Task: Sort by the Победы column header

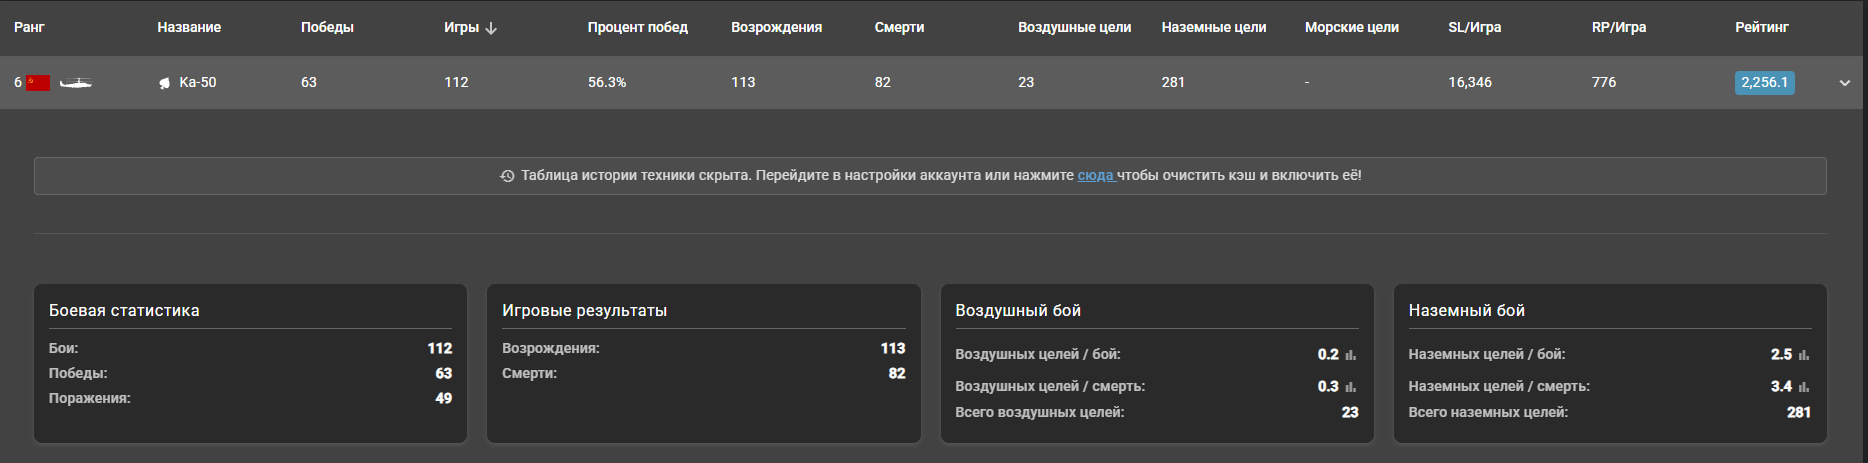Action: click(x=327, y=27)
